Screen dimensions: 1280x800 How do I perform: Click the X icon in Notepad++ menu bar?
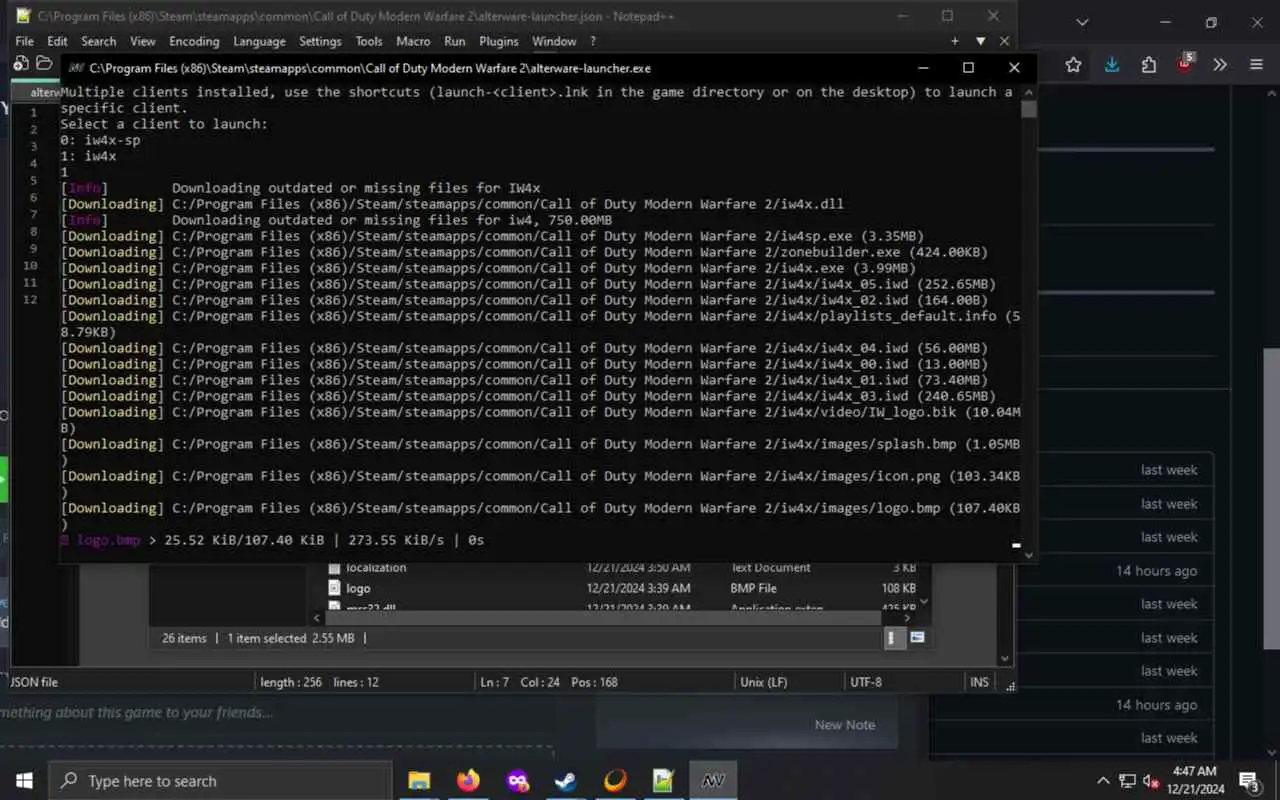1005,41
